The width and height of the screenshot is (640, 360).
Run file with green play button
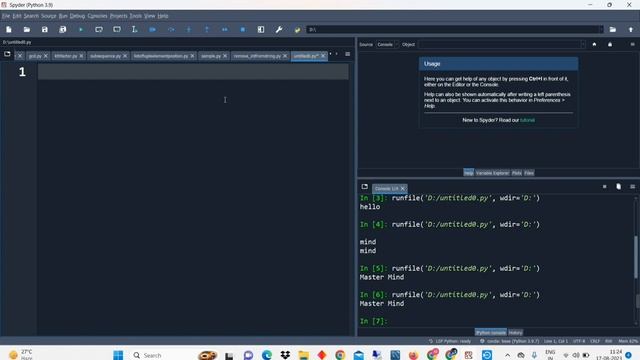81,29
